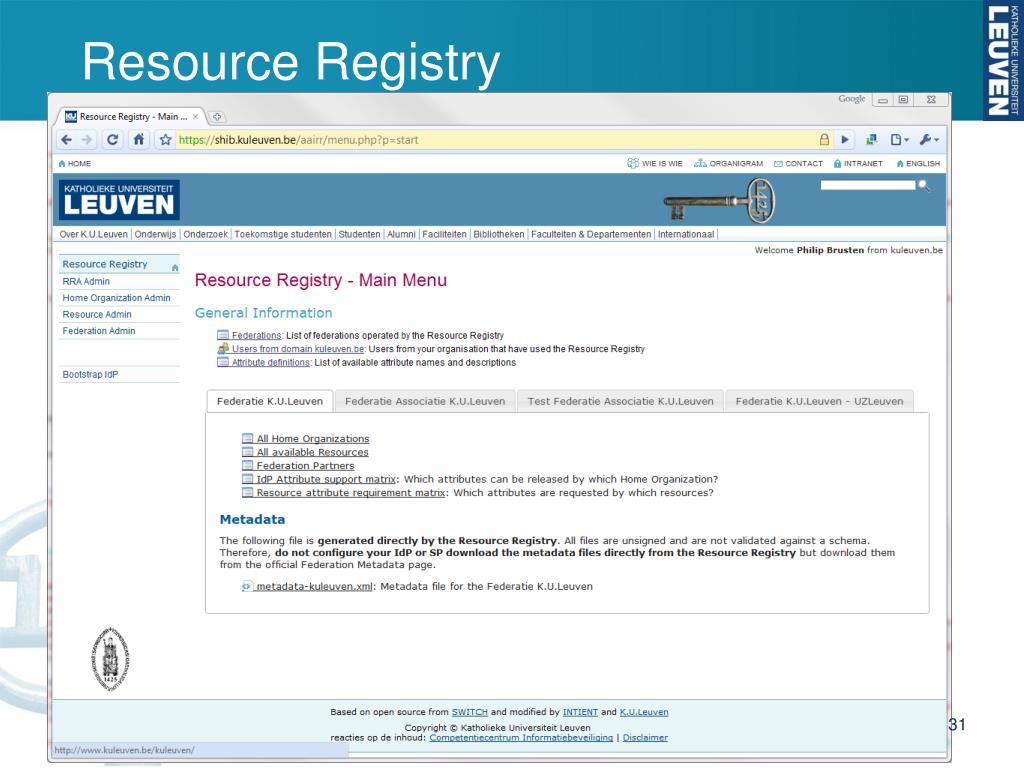Image resolution: width=1024 pixels, height=768 pixels.
Task: Open the Federation Partners link
Action: click(x=305, y=466)
